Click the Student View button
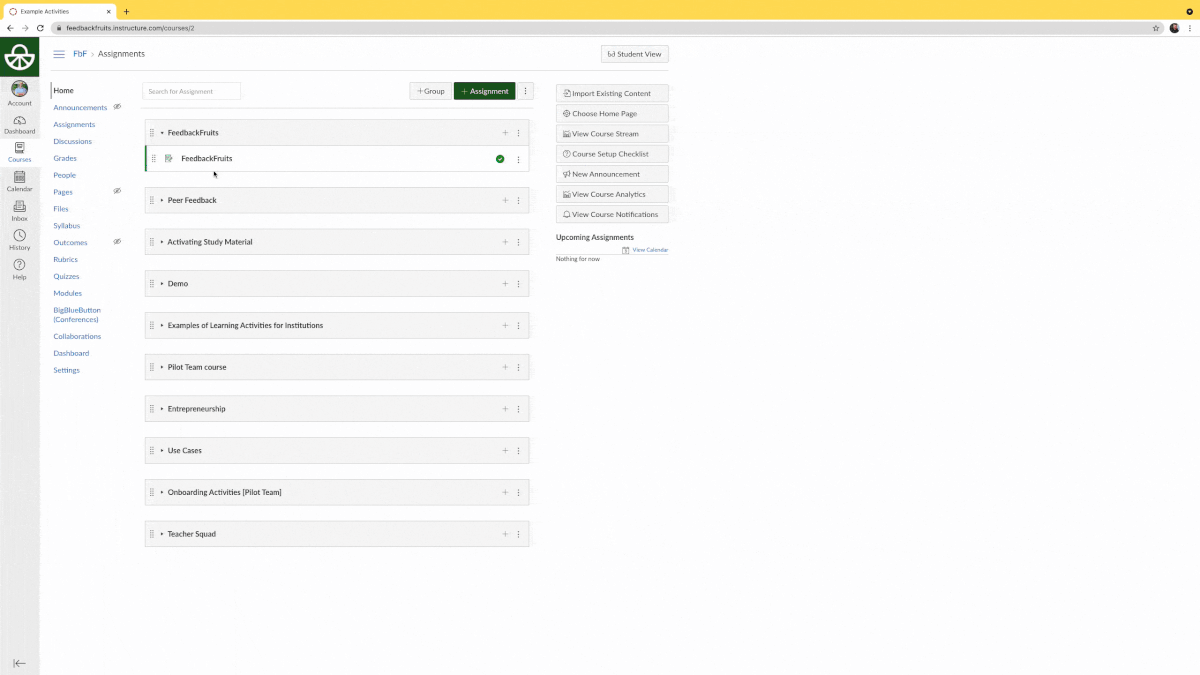The height and width of the screenshot is (675, 1200). point(634,54)
